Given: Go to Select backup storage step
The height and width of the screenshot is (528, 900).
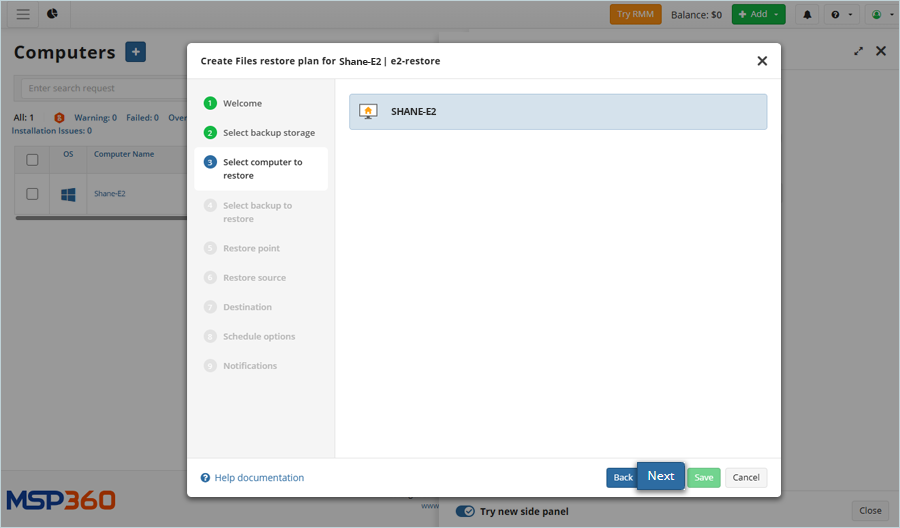Looking at the screenshot, I should click(x=268, y=132).
